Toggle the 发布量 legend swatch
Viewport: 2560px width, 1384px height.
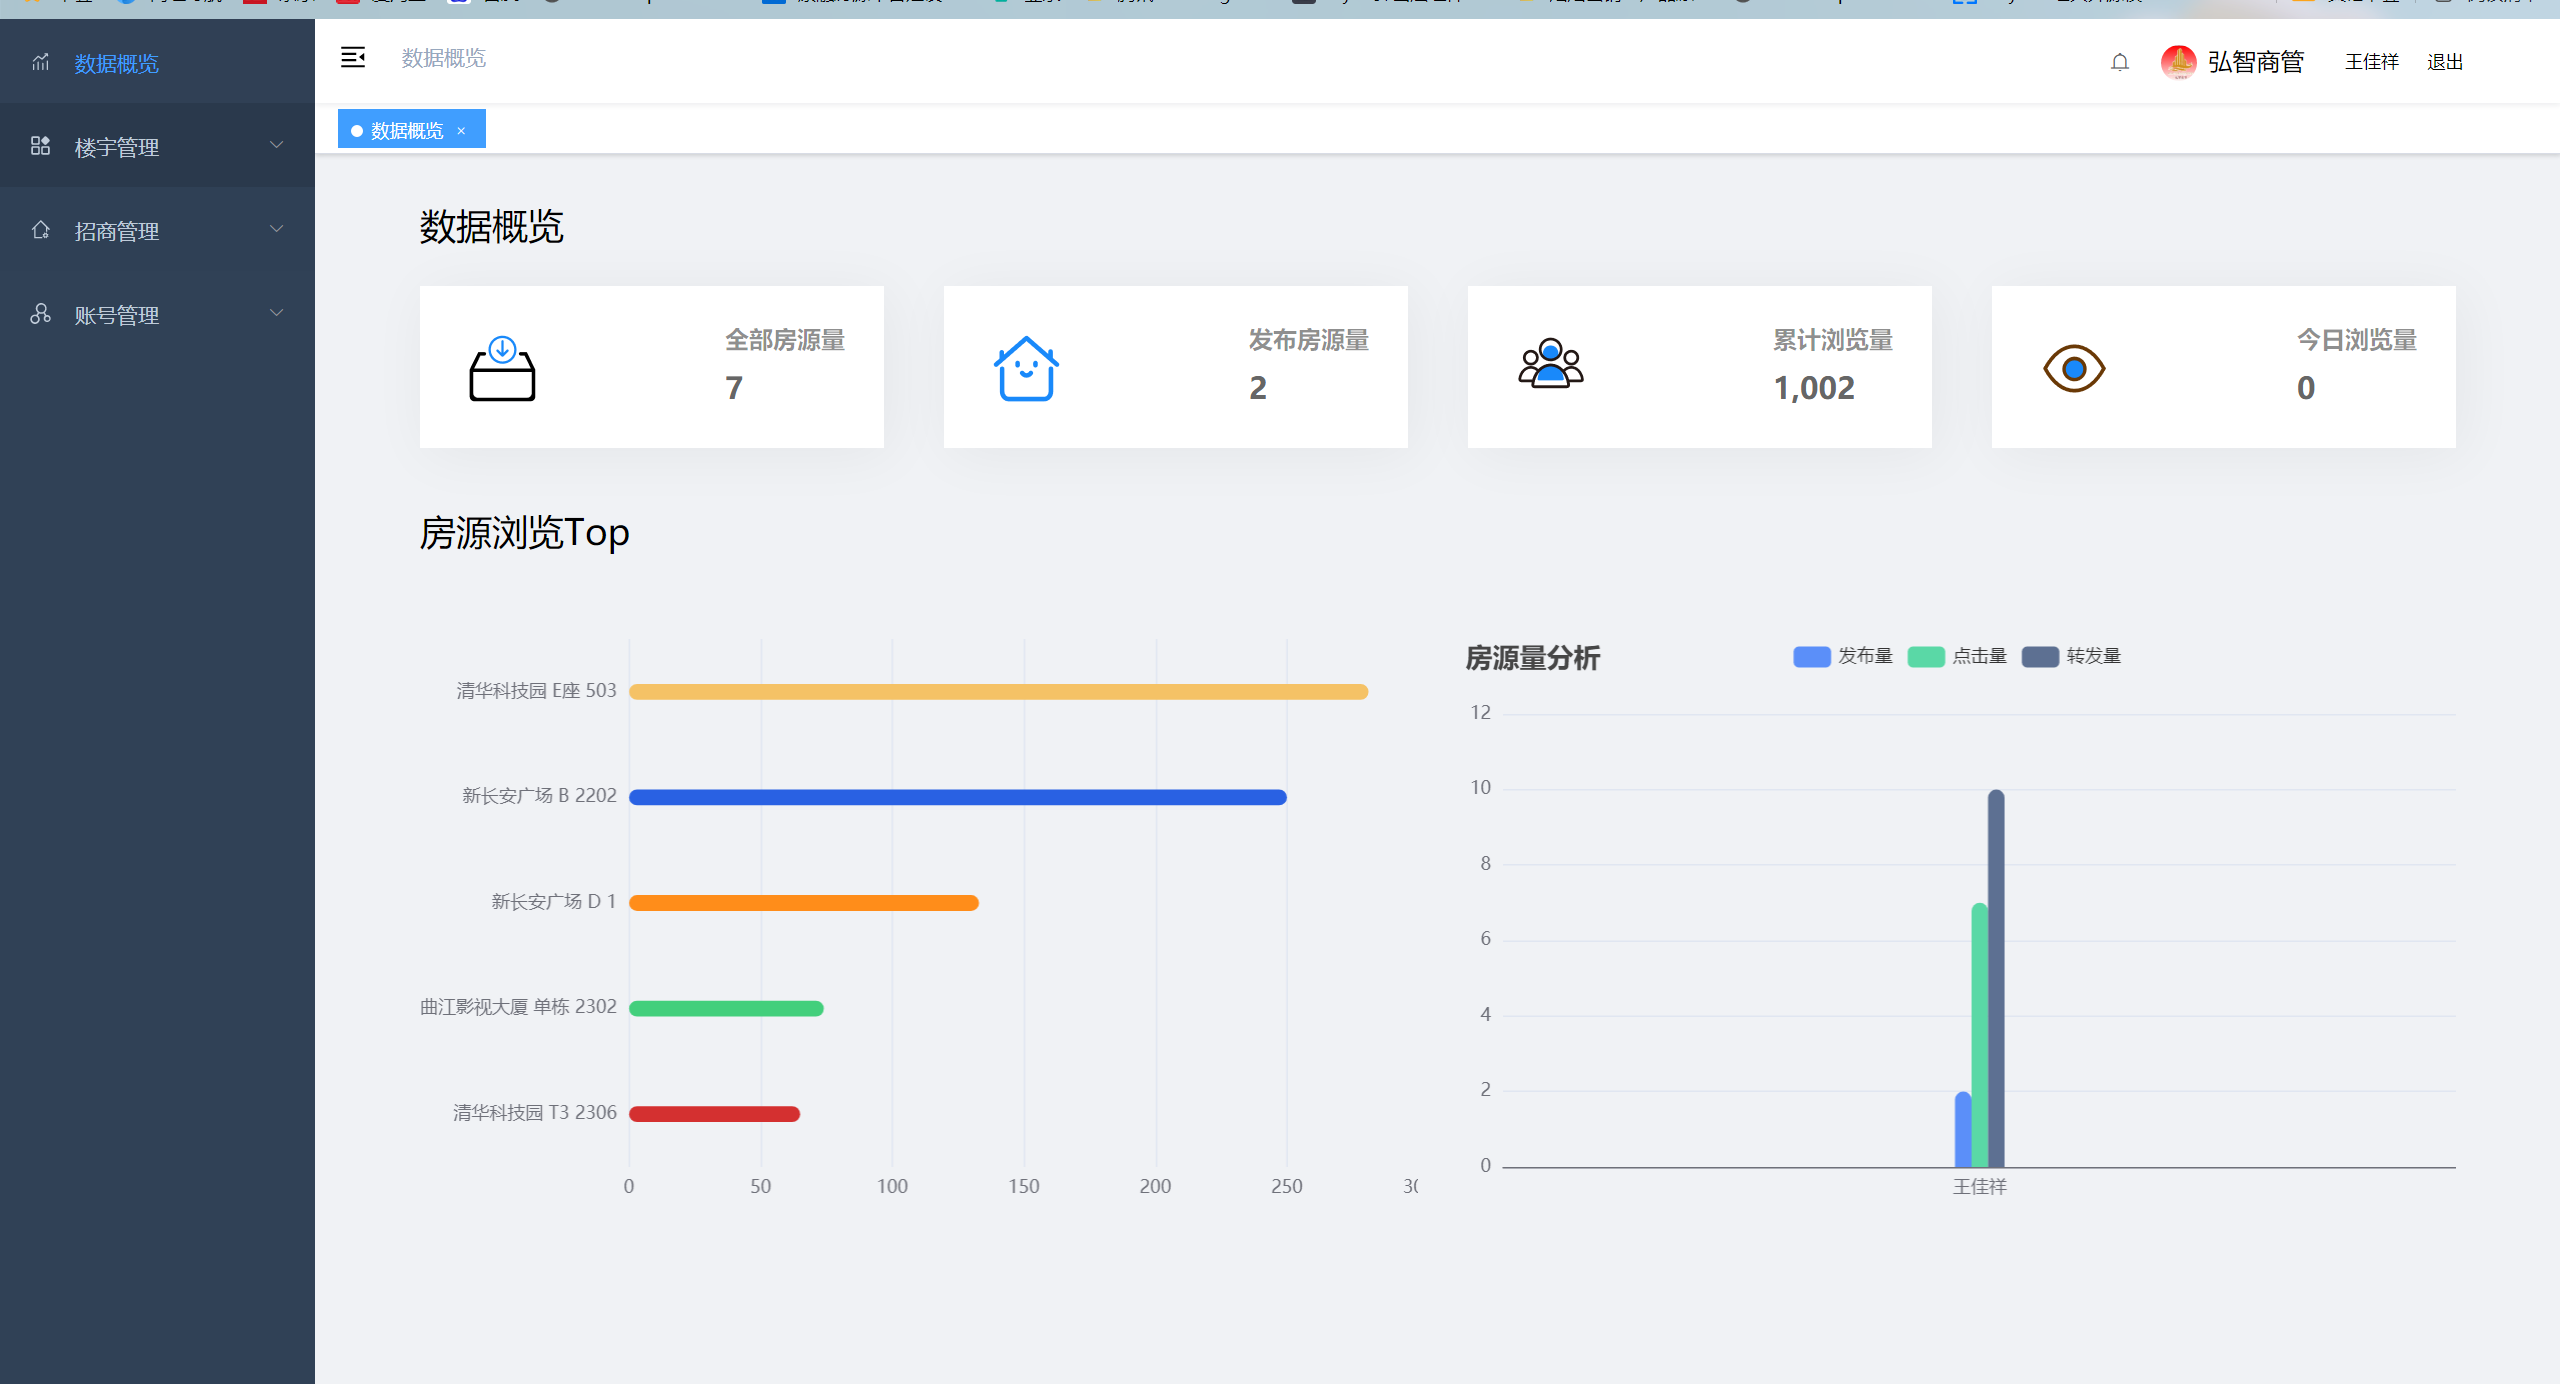pos(1811,656)
